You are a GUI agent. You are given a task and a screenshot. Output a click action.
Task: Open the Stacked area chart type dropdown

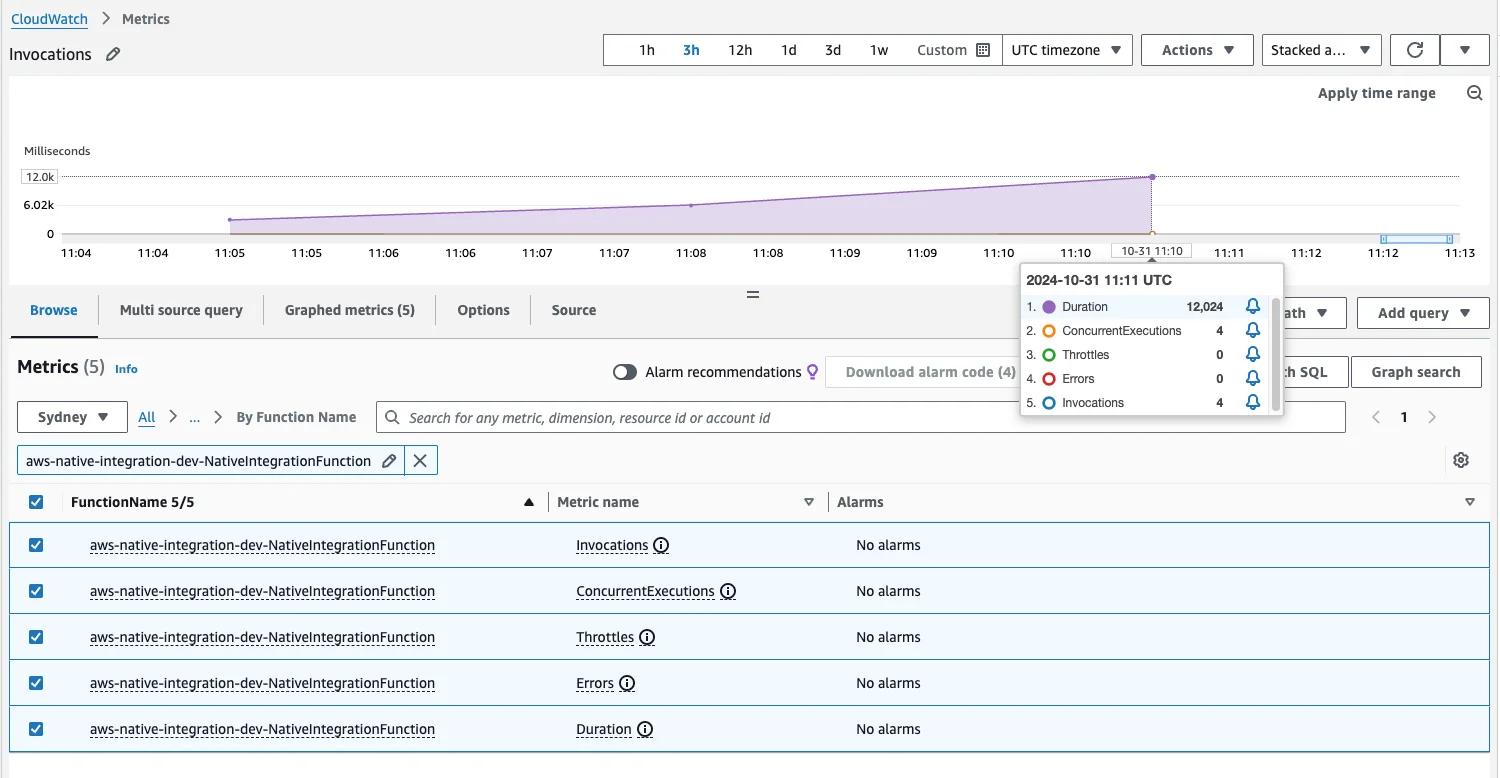click(x=1320, y=49)
